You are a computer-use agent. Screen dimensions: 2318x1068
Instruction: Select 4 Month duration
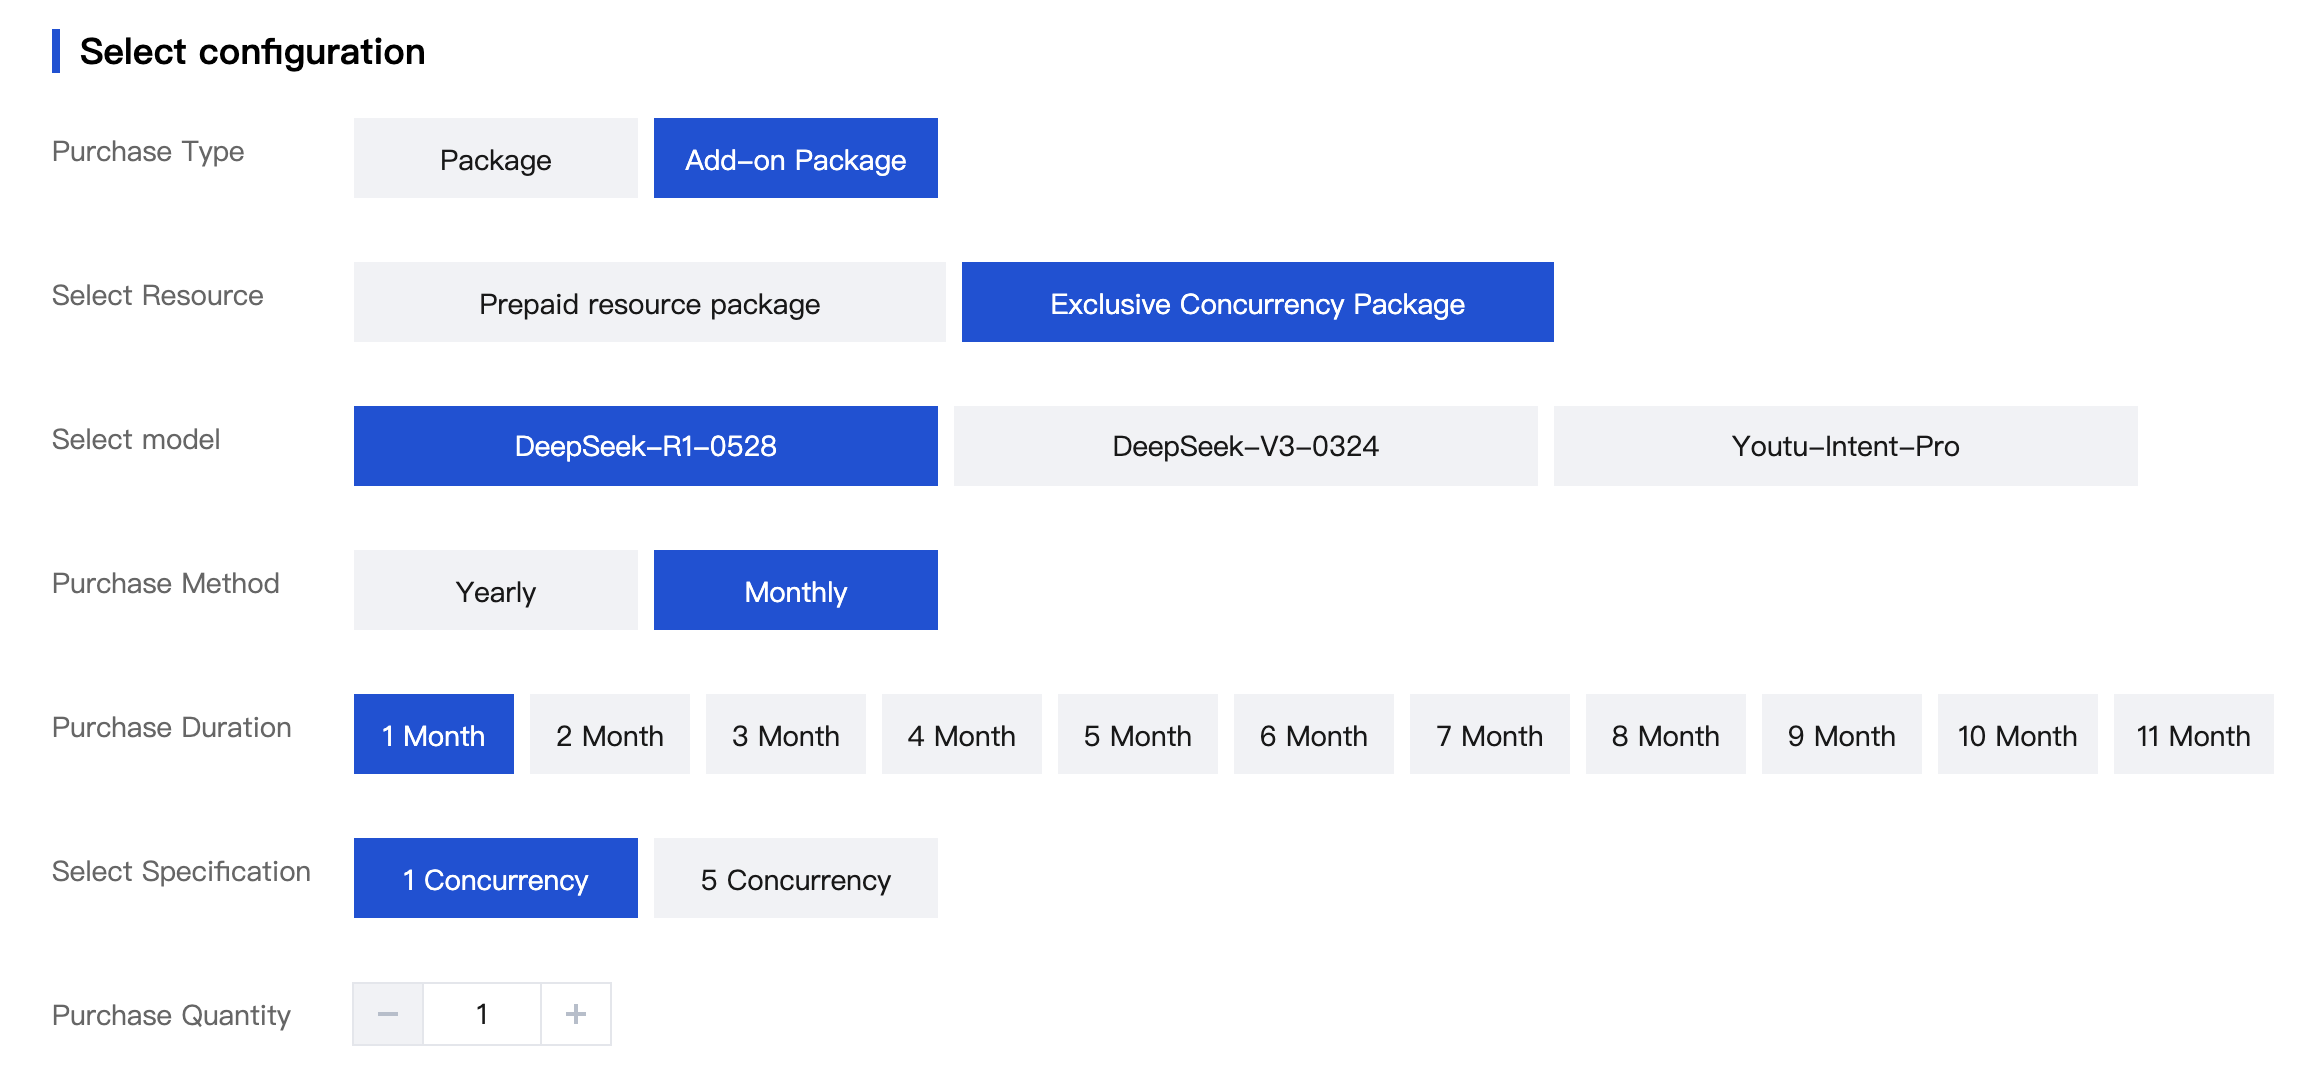pos(961,734)
